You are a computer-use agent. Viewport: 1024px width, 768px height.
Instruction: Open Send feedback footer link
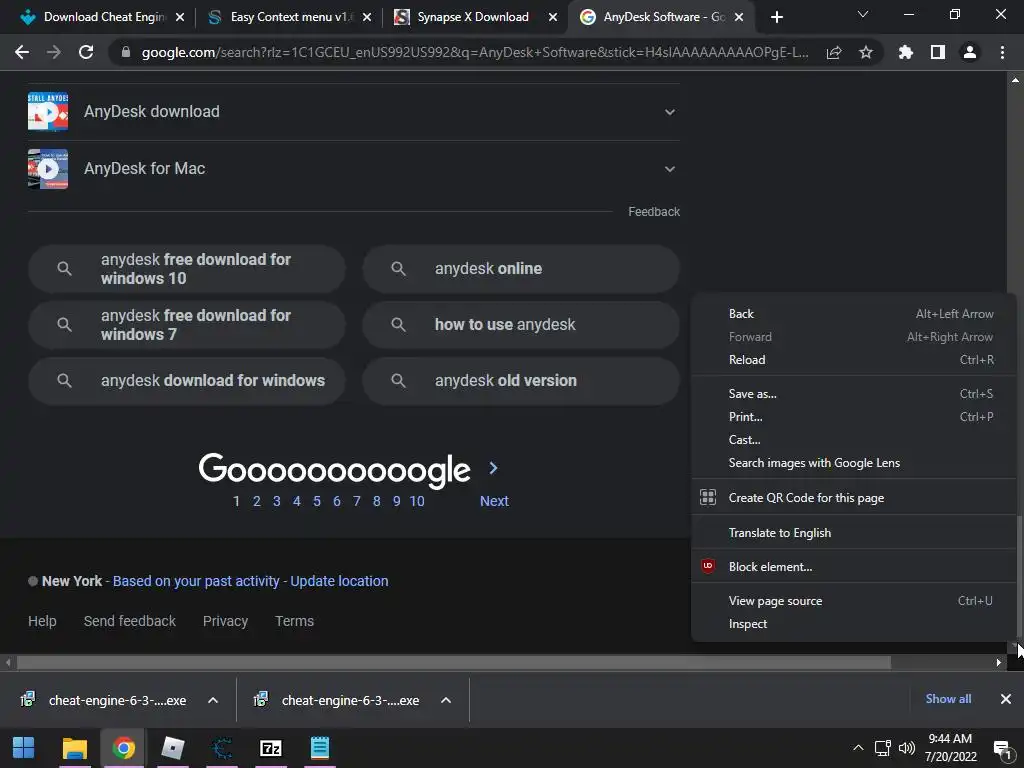130,621
